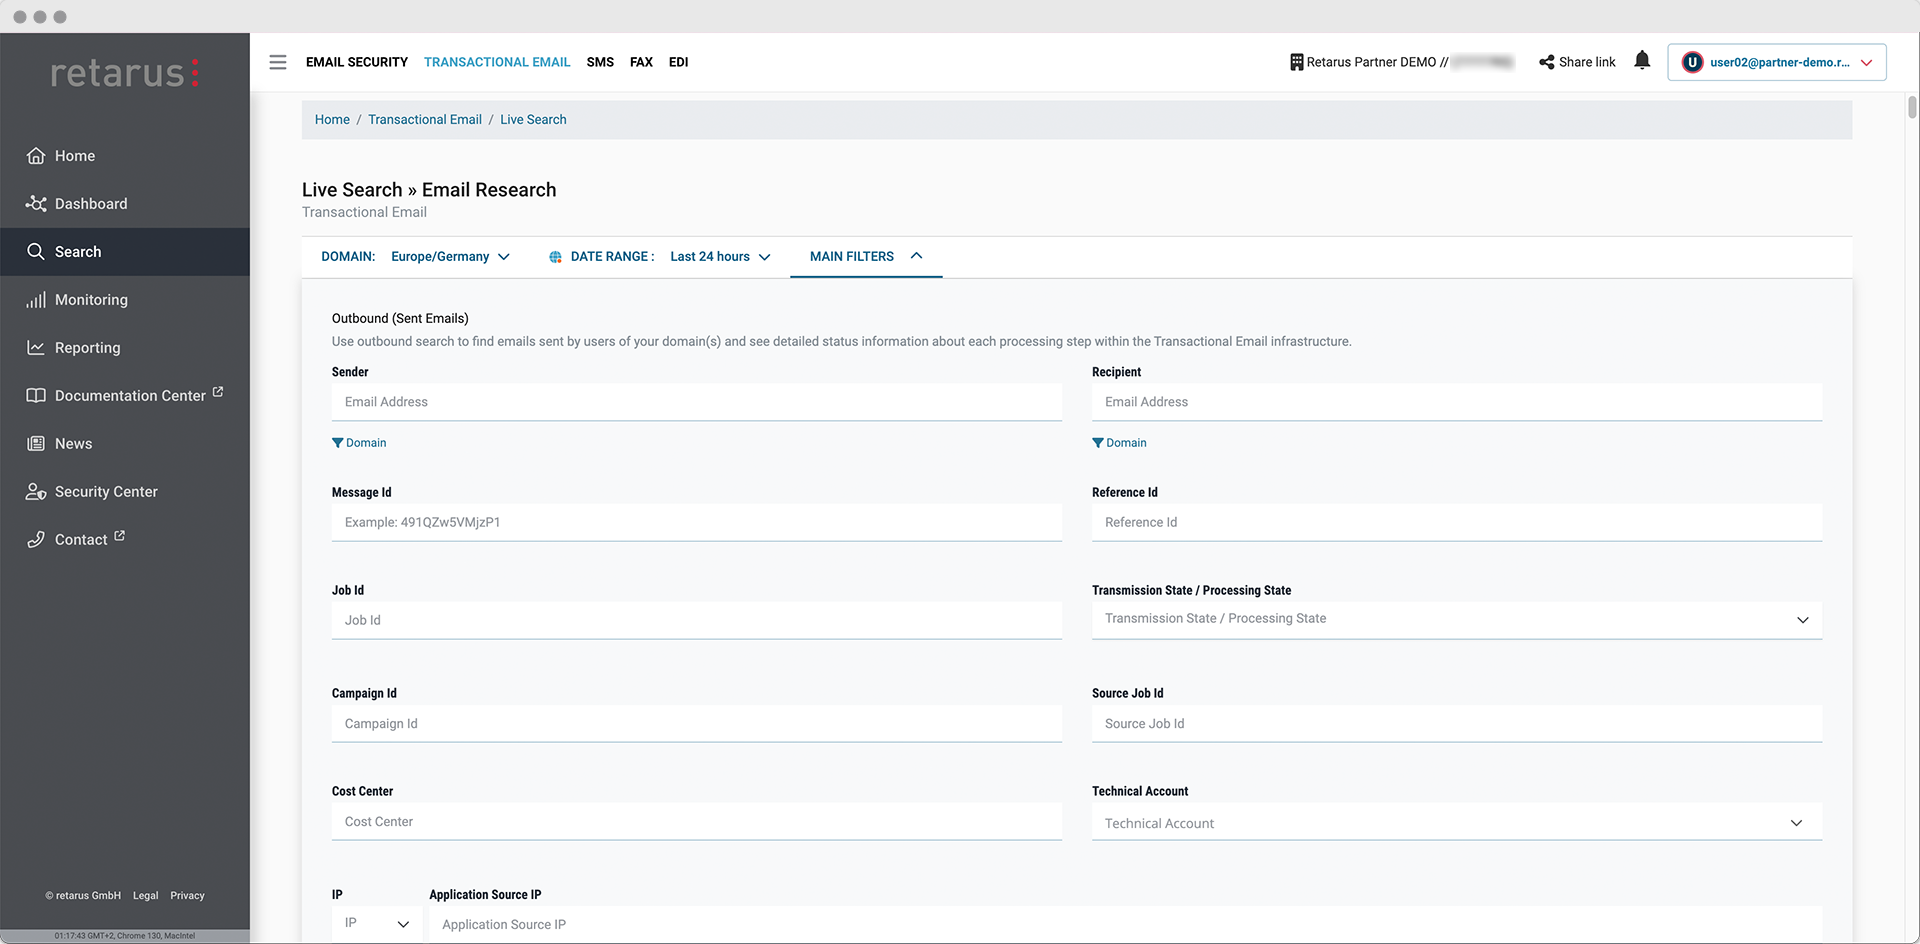Click the Dashboard nodes icon
Screen dimensions: 1920x944
click(x=36, y=204)
